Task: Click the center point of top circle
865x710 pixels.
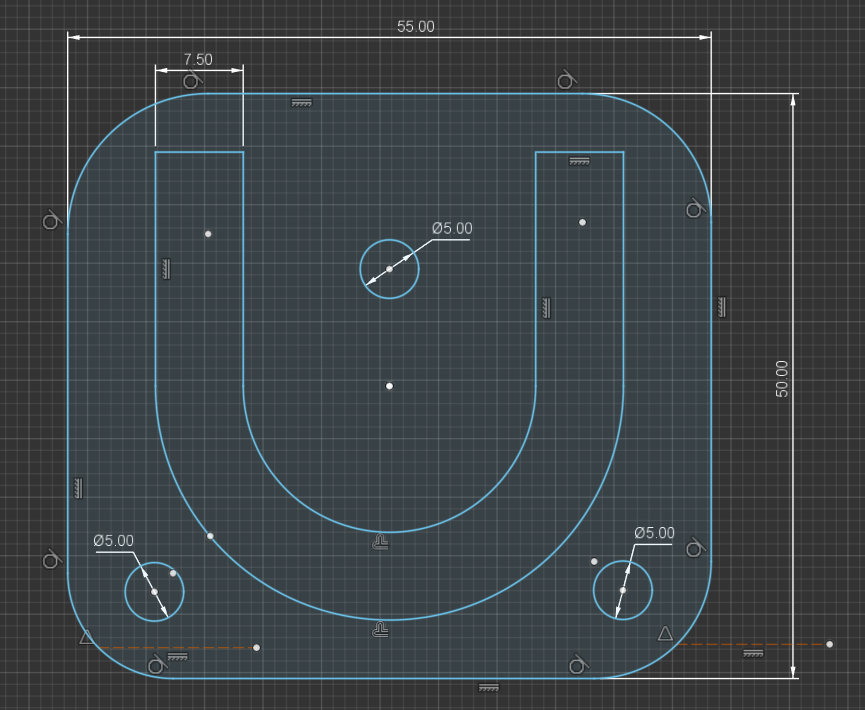Action: click(389, 269)
